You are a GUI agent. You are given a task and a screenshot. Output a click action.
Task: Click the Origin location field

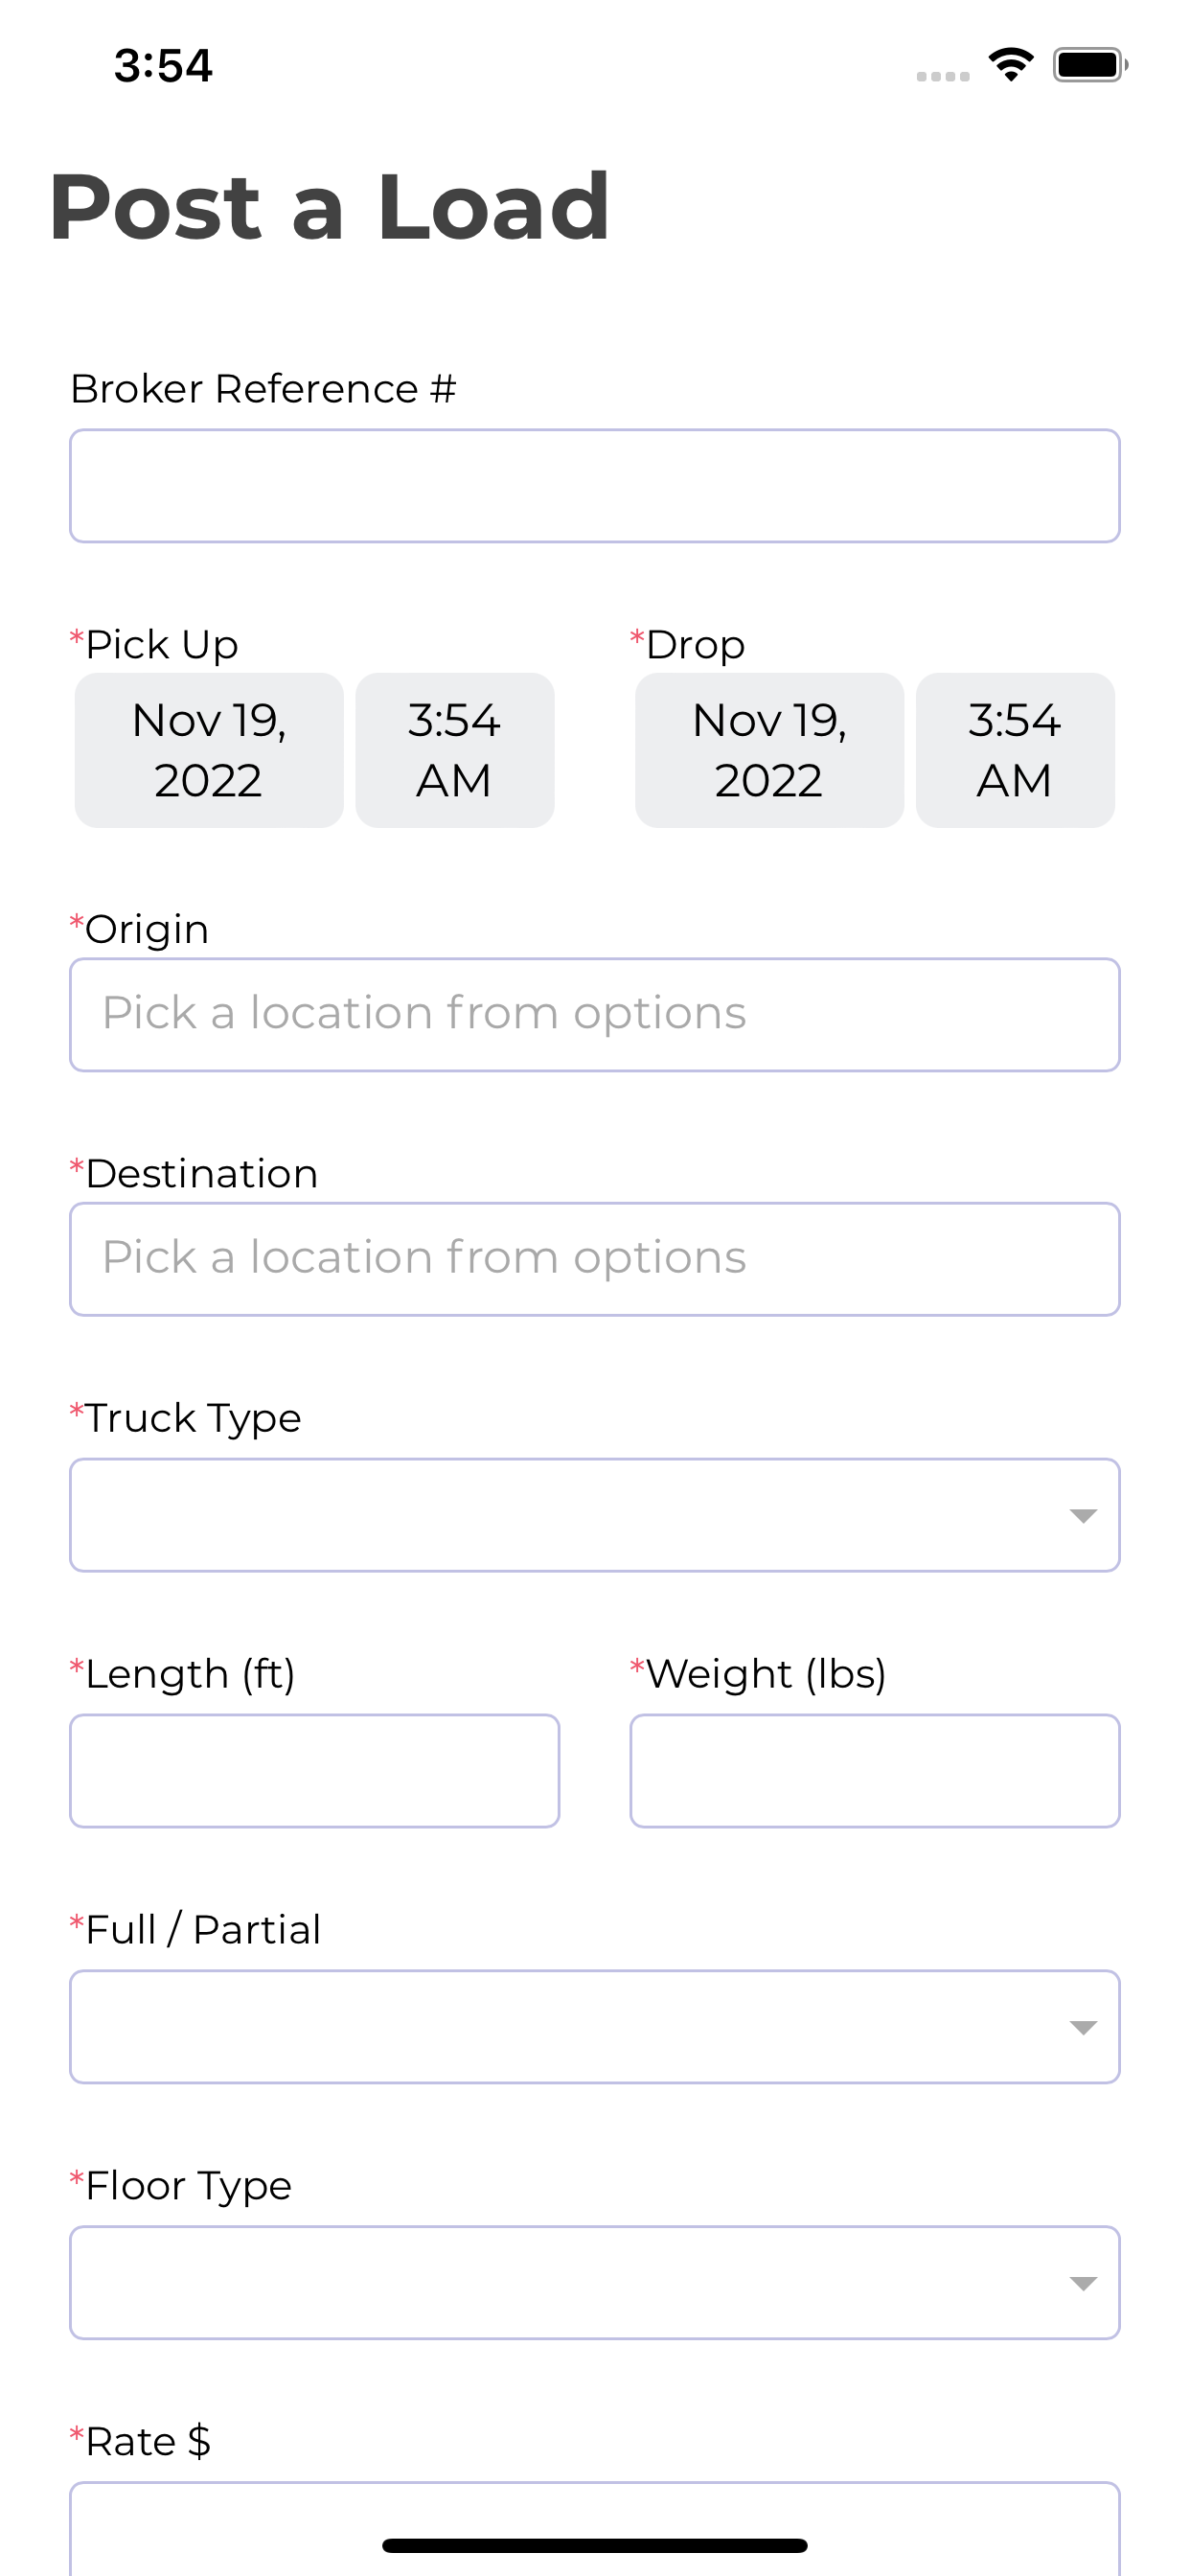click(595, 1015)
